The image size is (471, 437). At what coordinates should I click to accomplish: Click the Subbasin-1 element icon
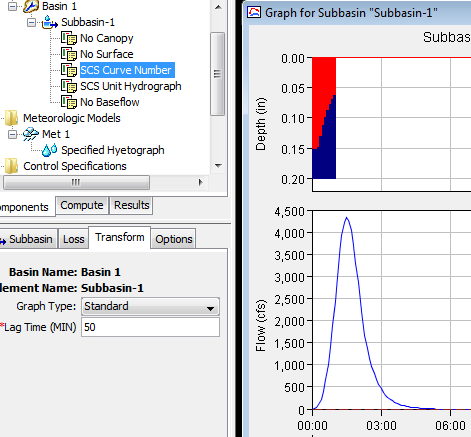[x=50, y=22]
